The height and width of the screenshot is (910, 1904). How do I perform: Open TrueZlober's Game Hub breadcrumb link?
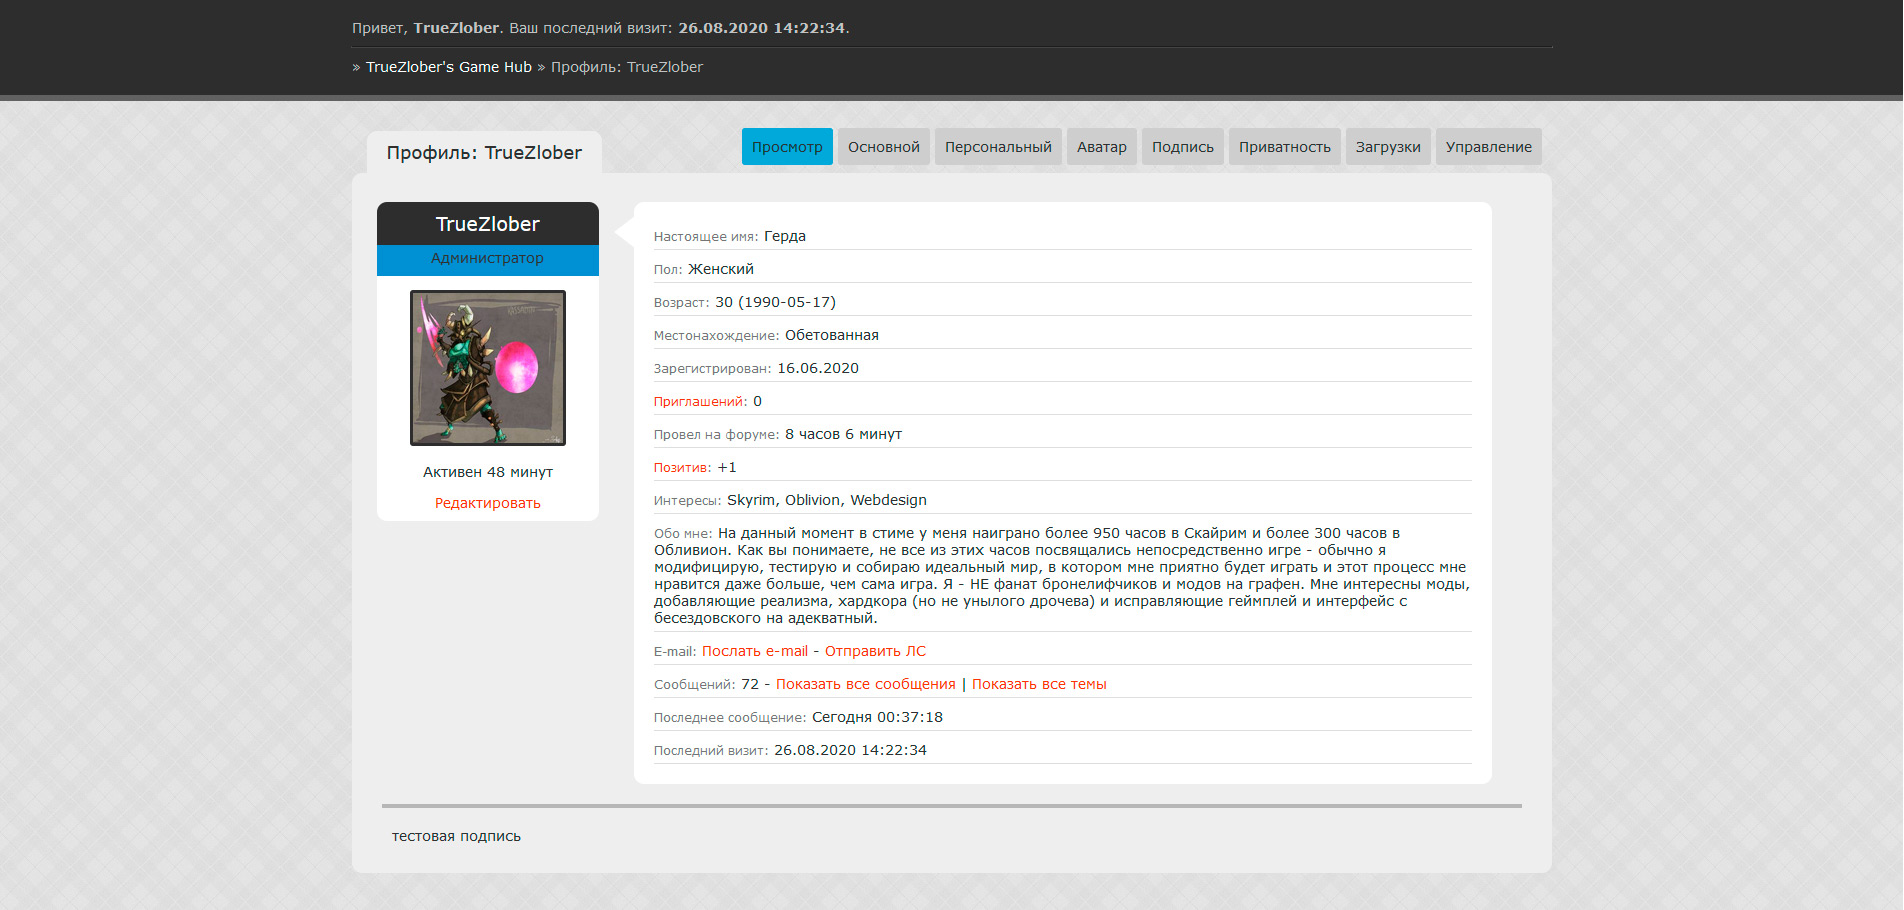pos(449,67)
